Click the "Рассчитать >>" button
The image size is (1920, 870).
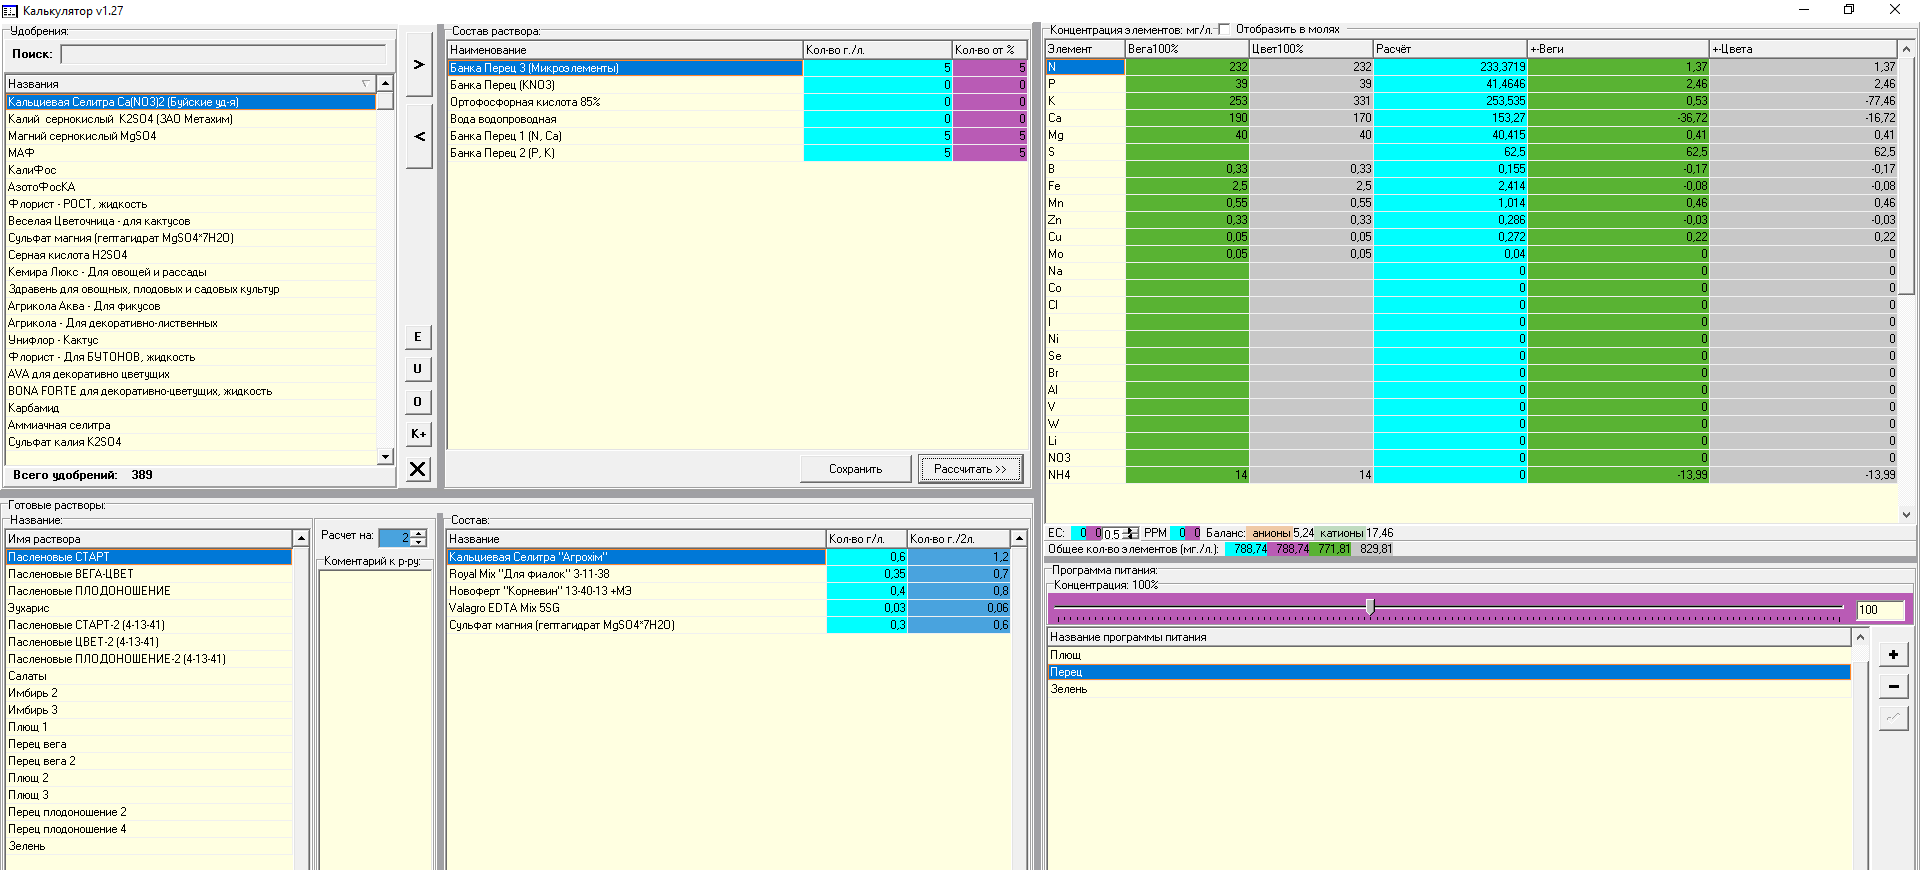click(970, 469)
